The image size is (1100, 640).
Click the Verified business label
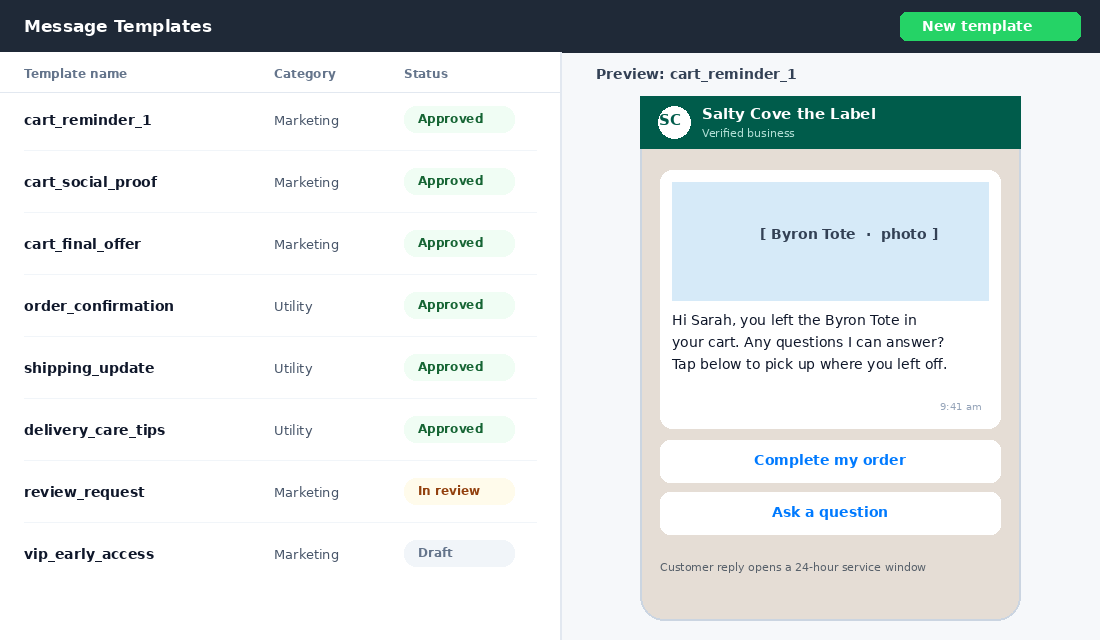748,133
